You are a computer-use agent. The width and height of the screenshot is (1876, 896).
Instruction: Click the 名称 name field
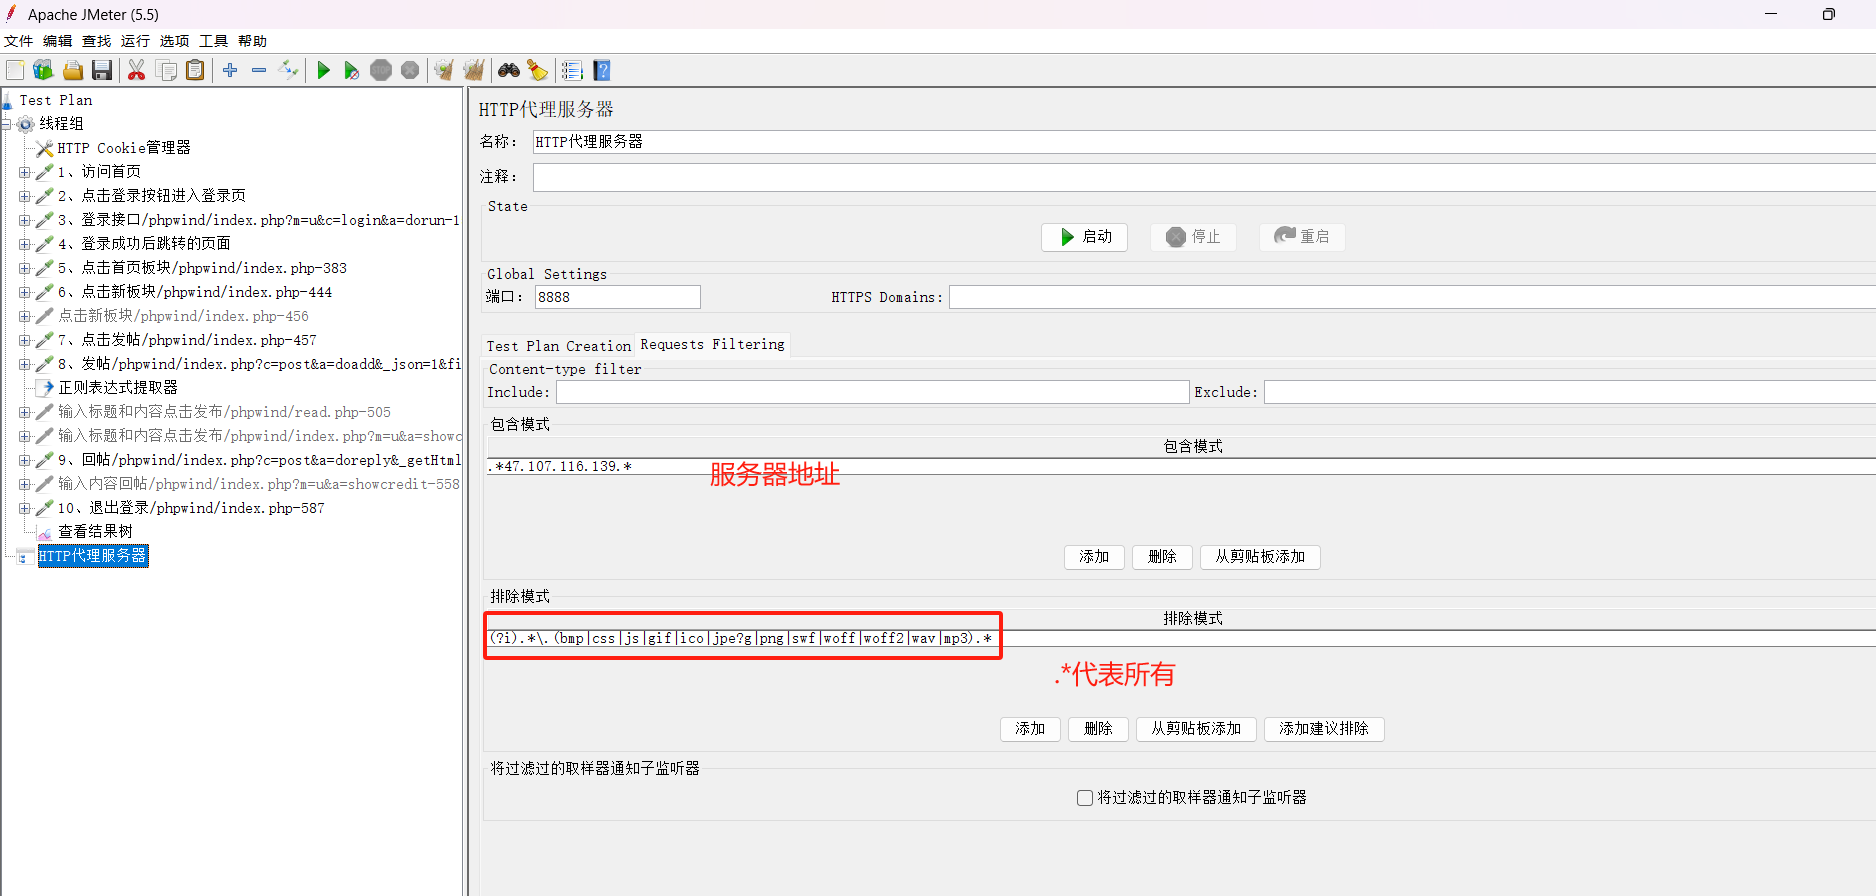click(x=1204, y=142)
